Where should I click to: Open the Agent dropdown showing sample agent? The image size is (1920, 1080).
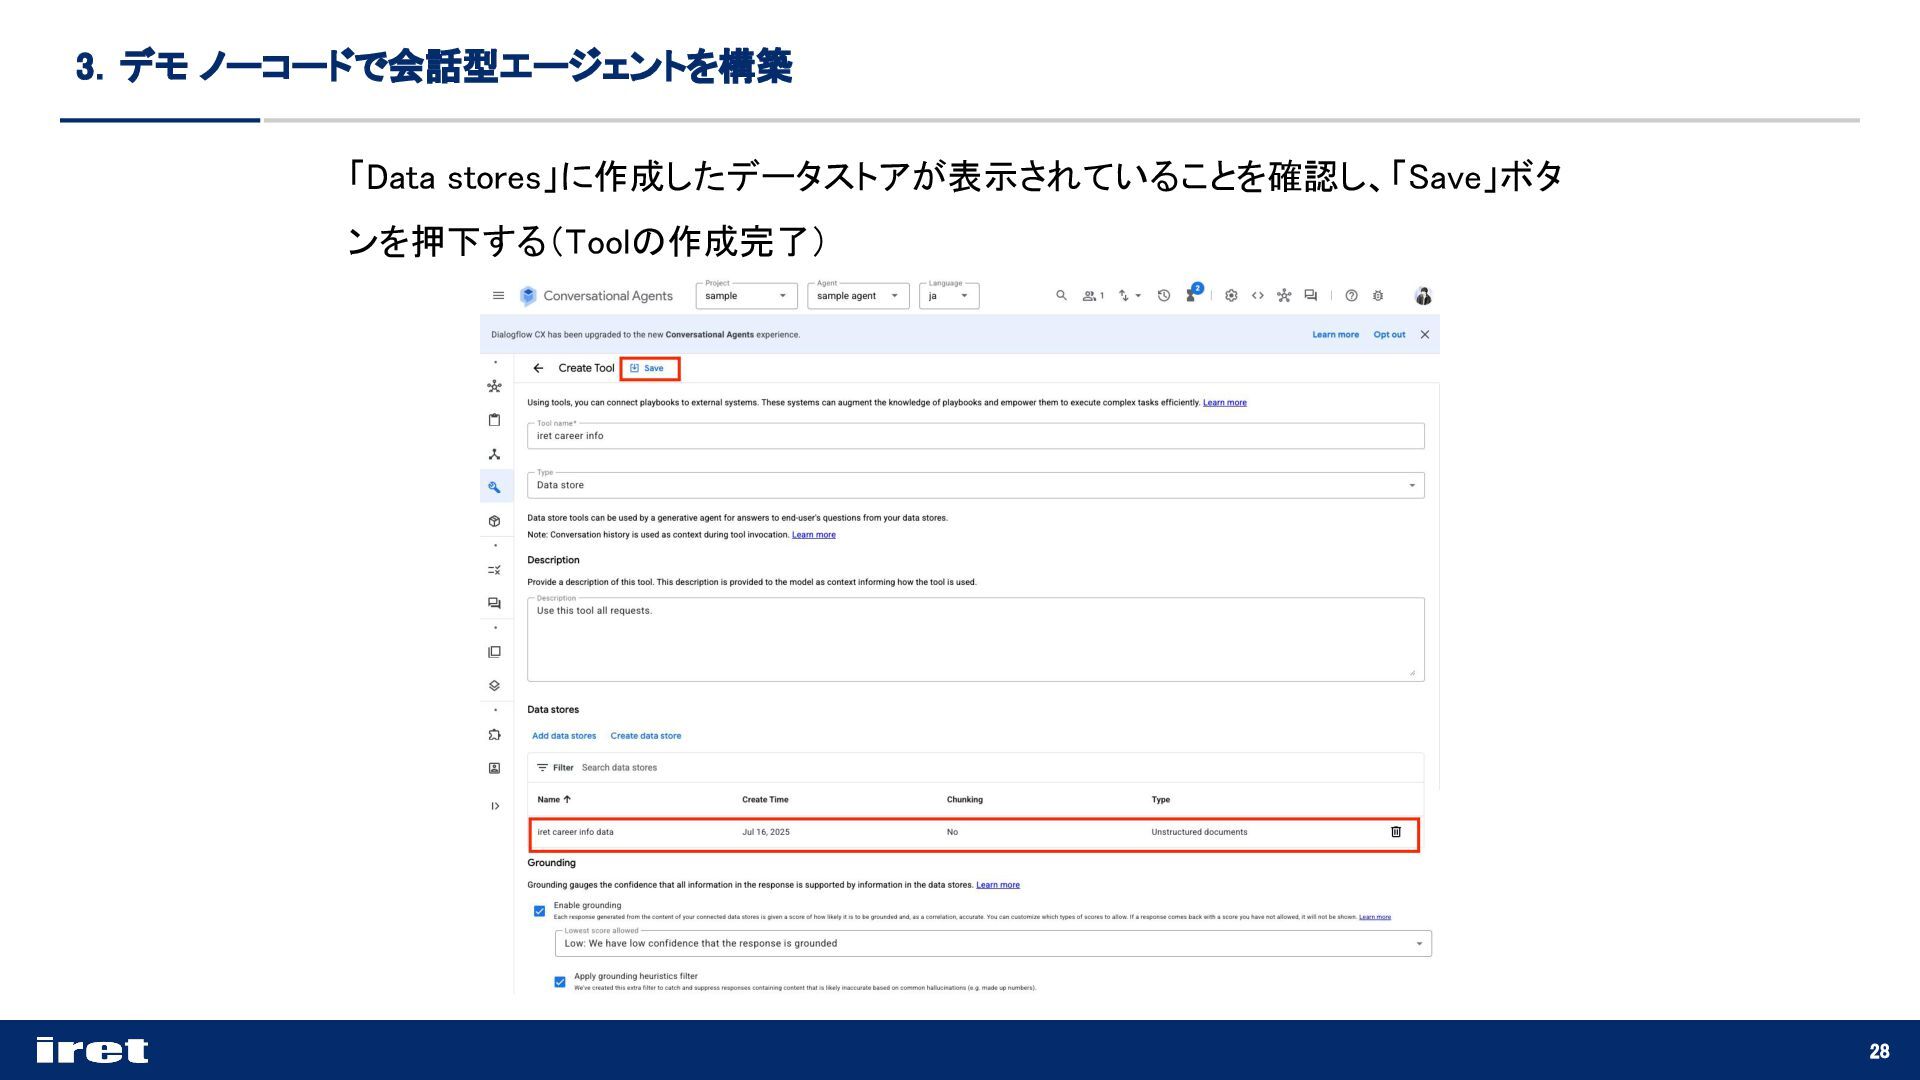858,296
